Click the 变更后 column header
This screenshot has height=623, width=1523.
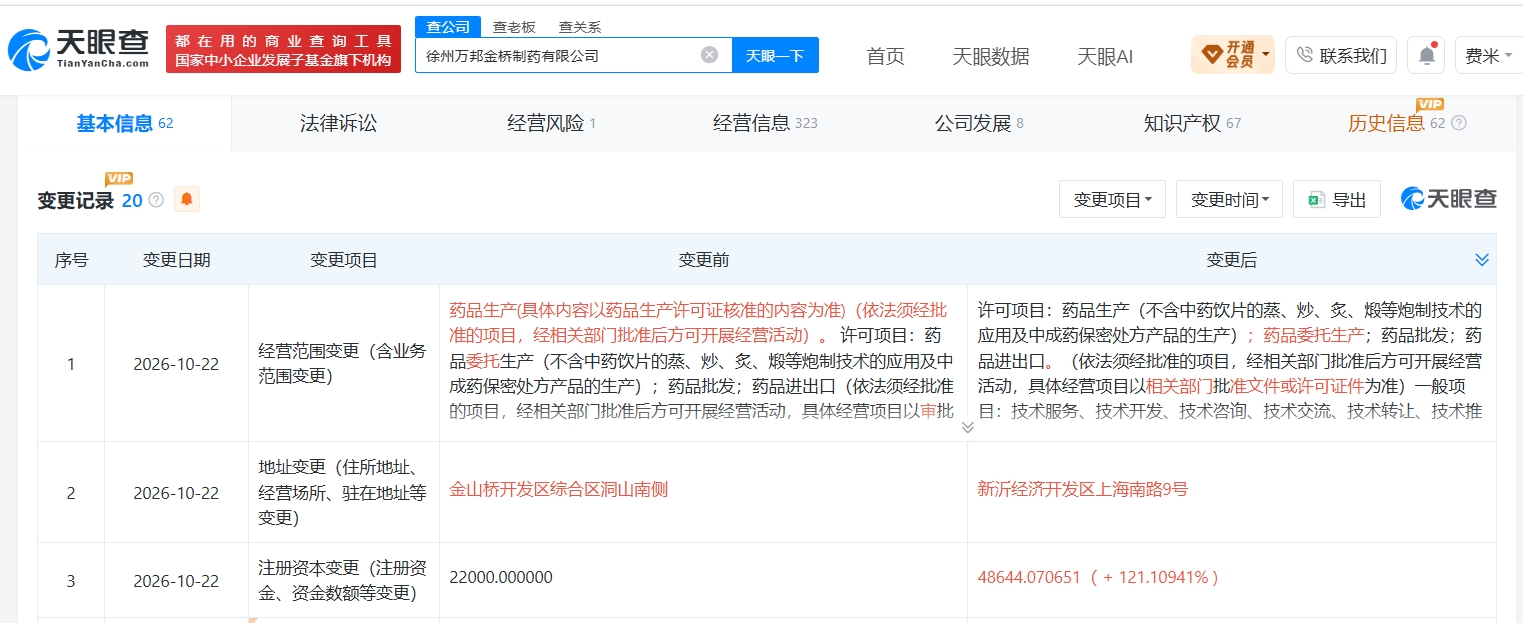1232,260
